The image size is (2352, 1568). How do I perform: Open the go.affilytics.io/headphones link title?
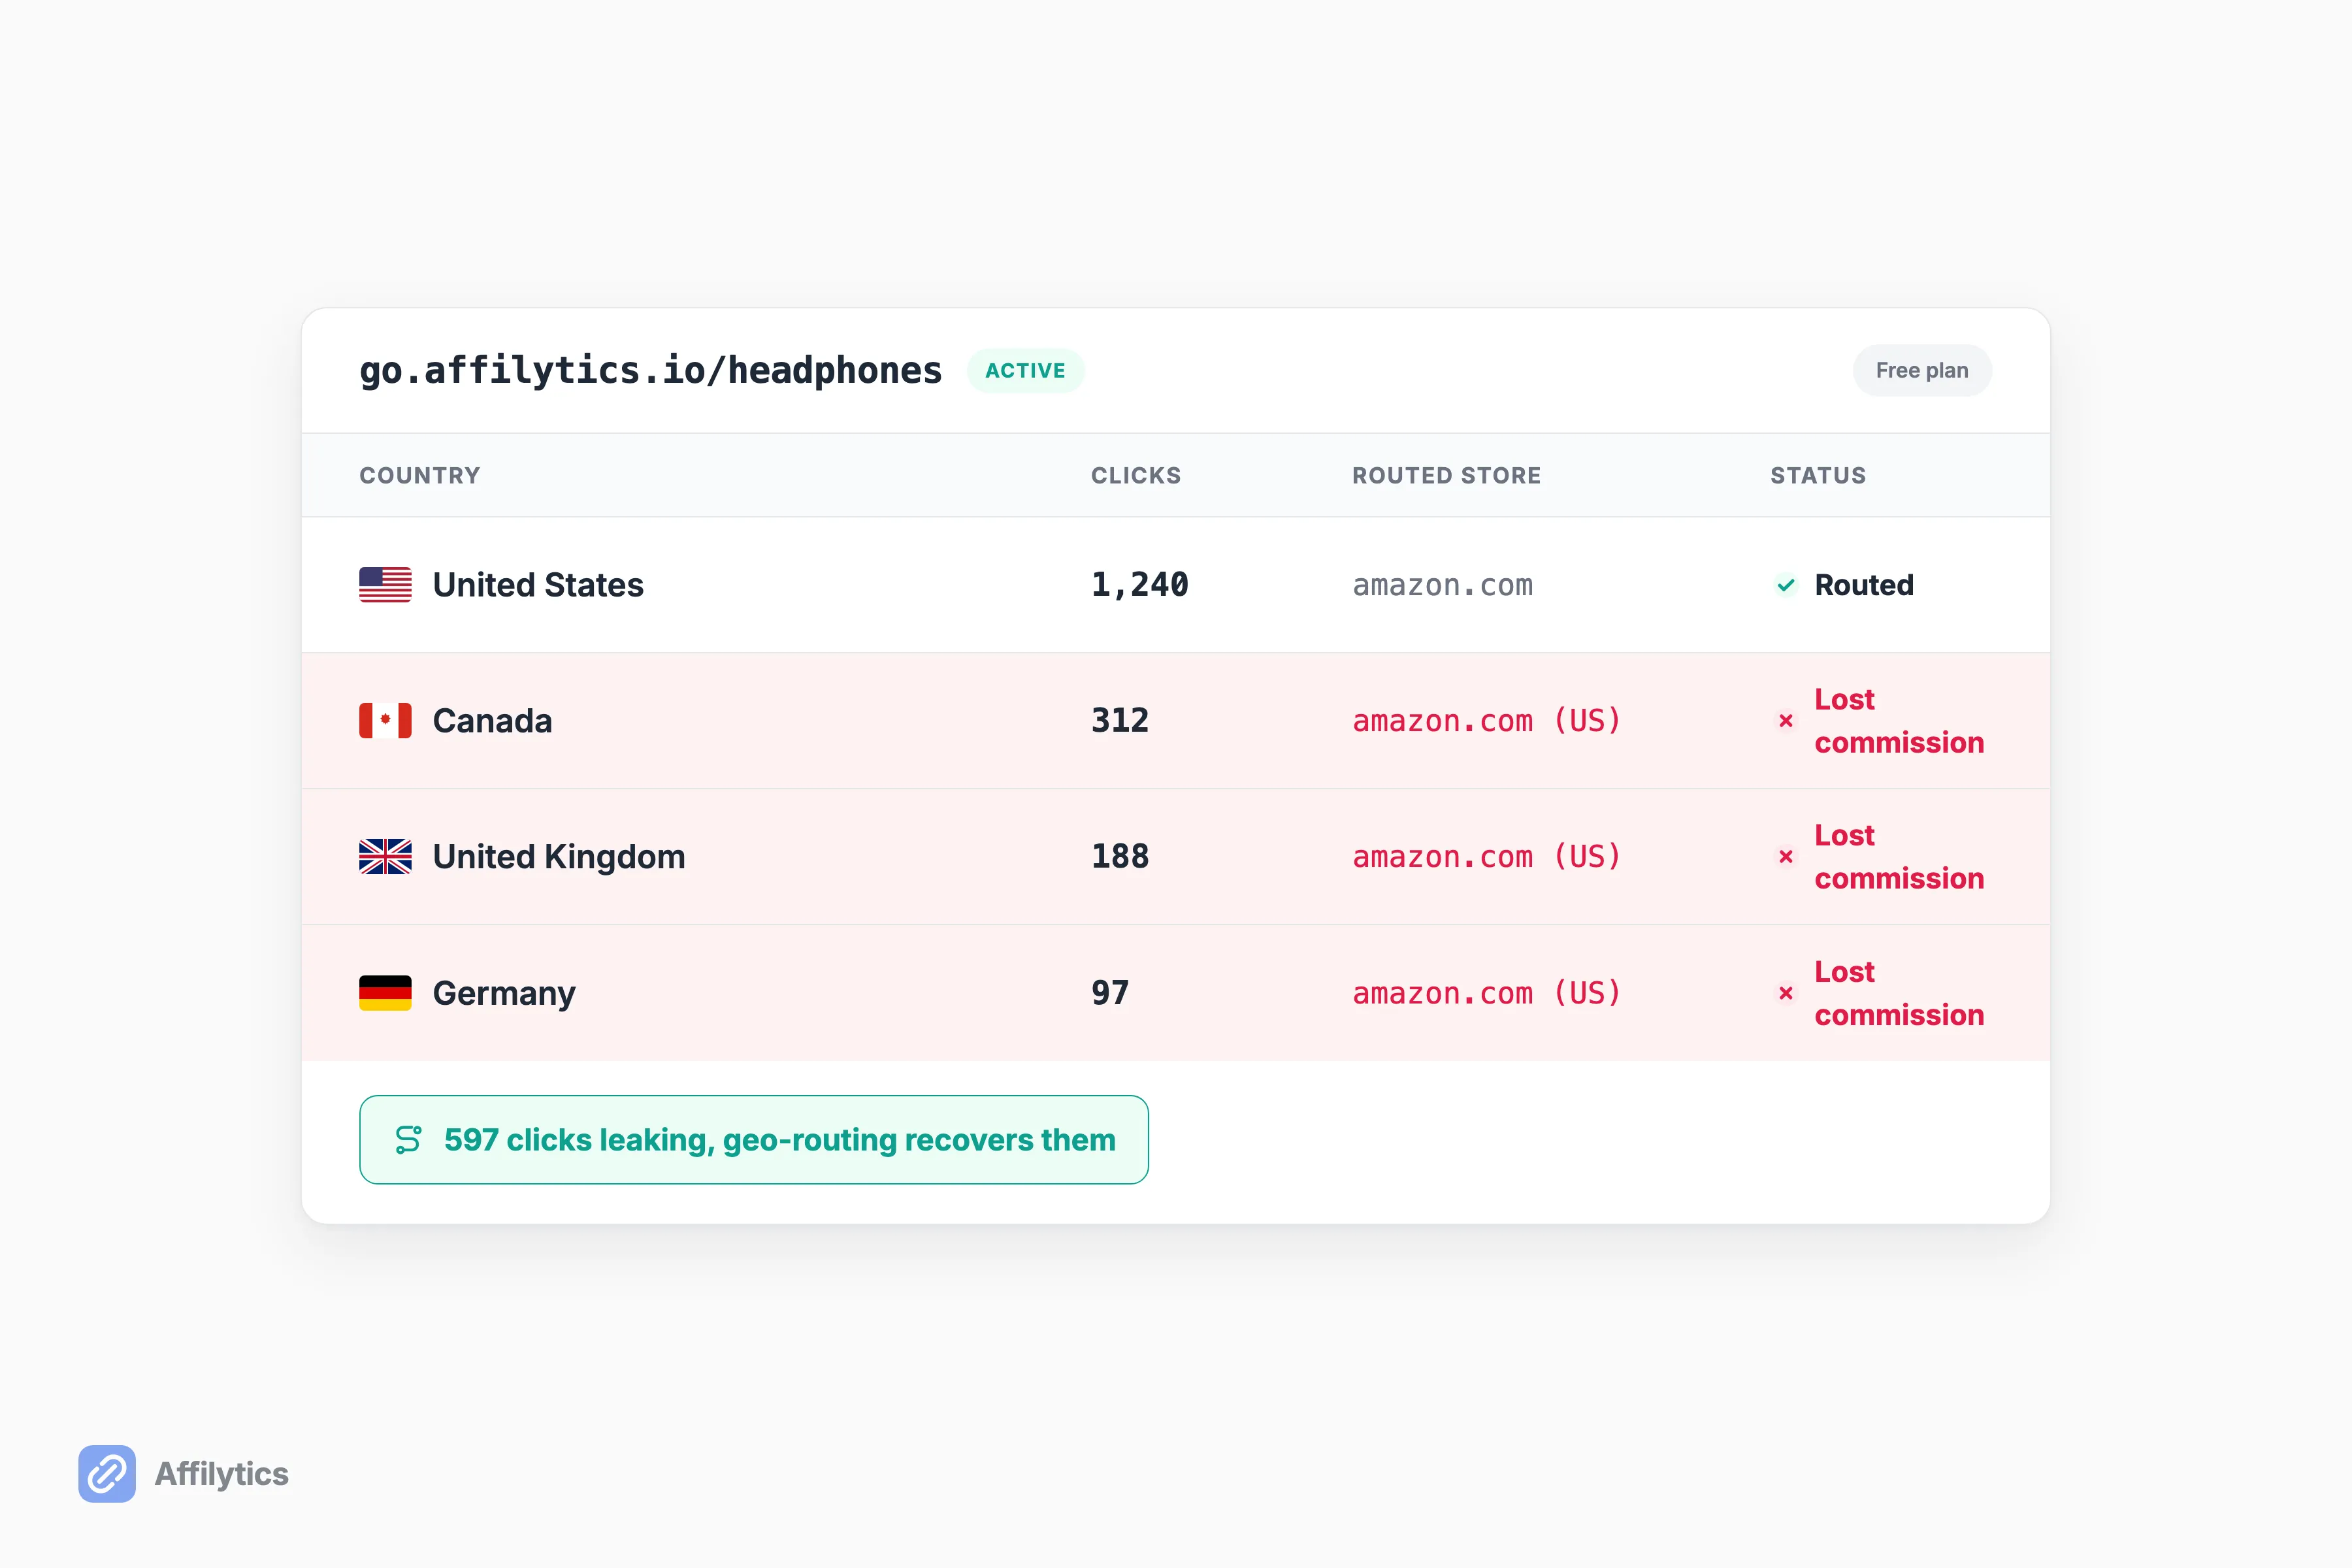coord(651,371)
